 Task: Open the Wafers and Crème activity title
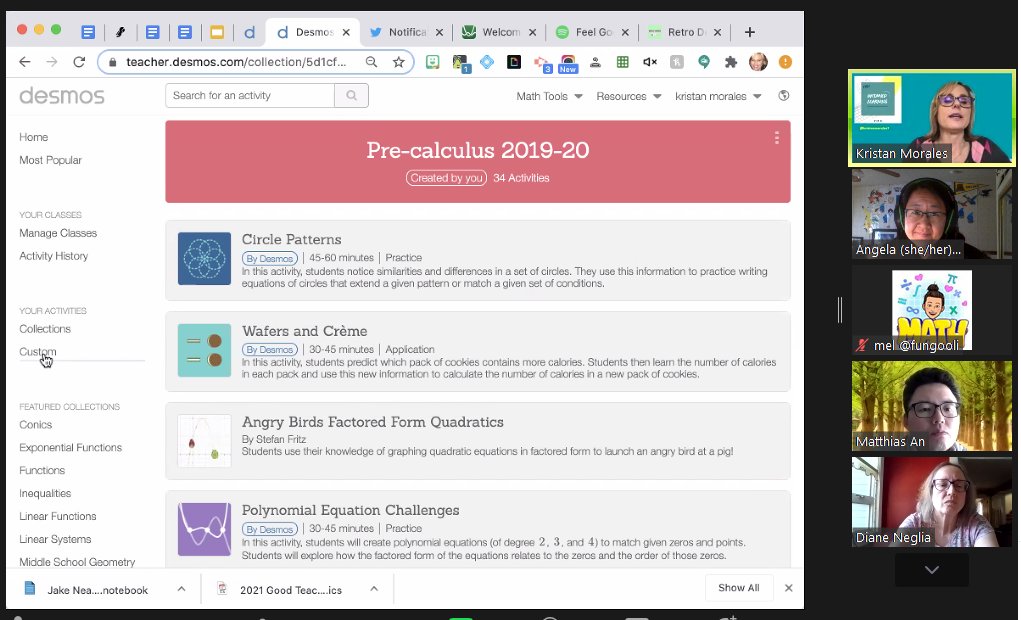[304, 331]
